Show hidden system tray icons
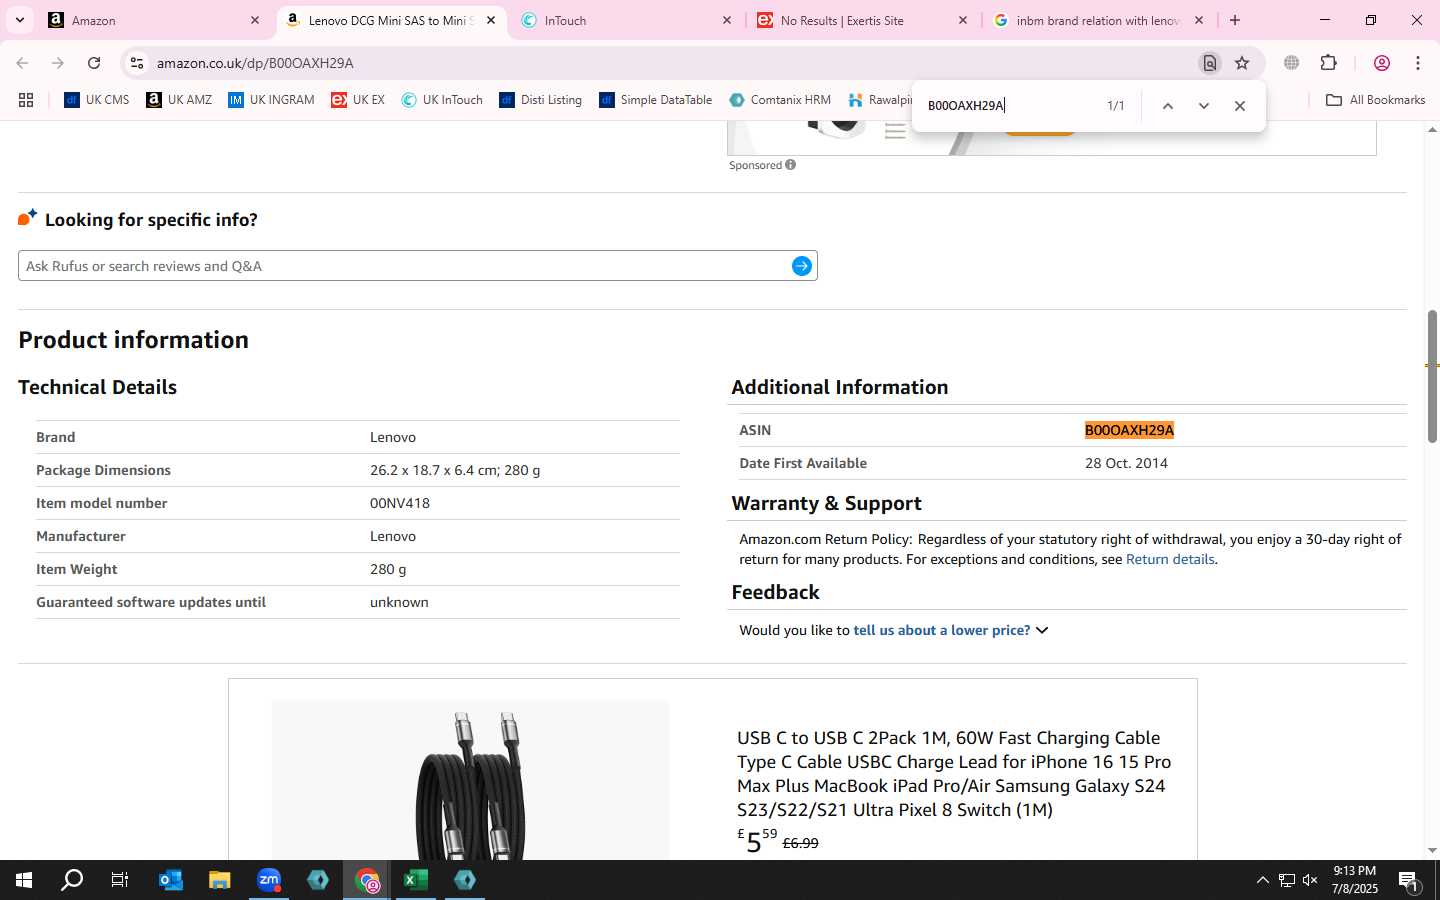1440x900 pixels. coord(1262,880)
